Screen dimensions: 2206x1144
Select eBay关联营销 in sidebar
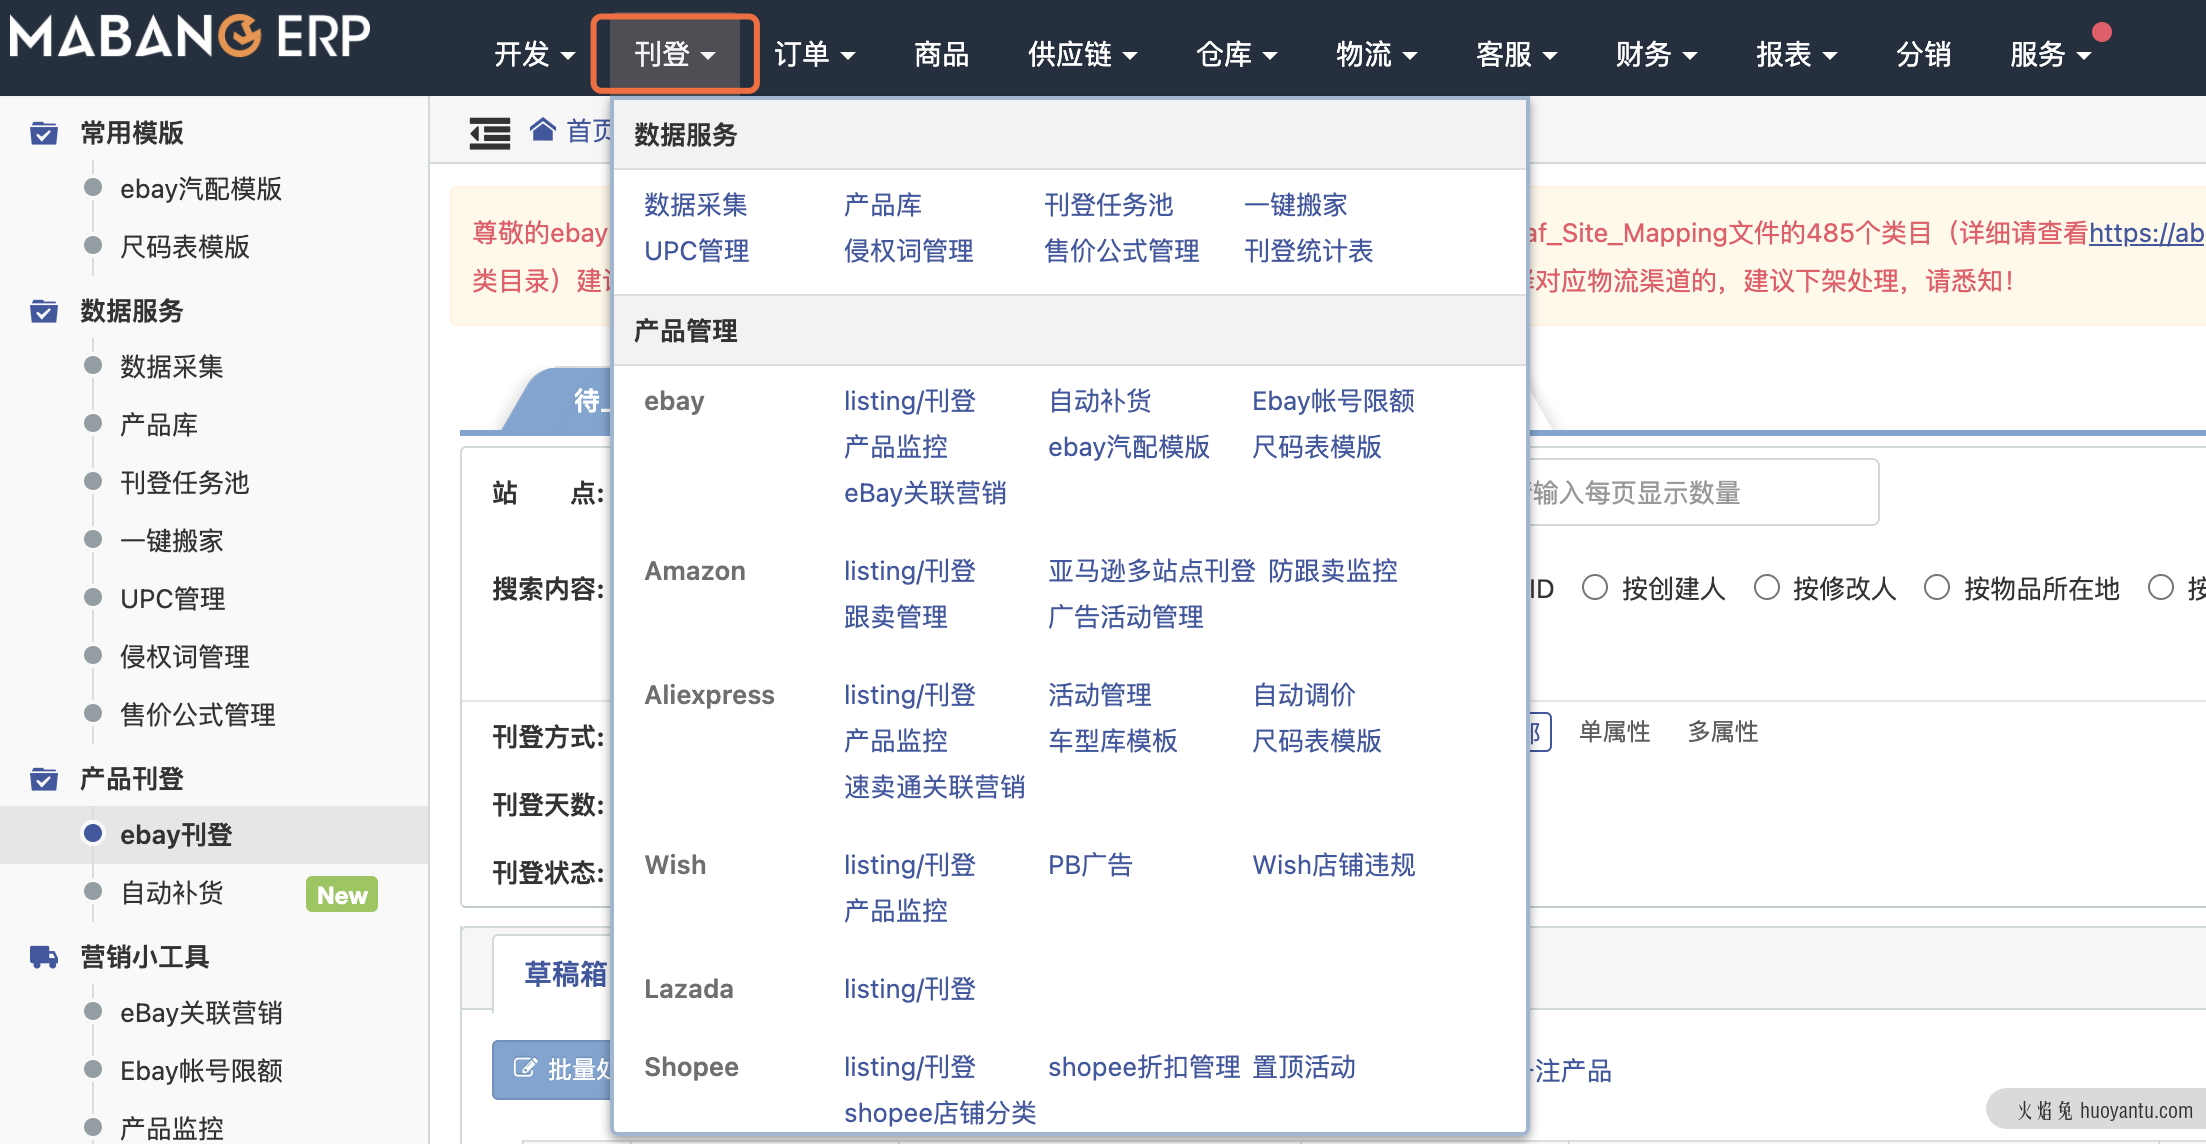click(x=200, y=1013)
